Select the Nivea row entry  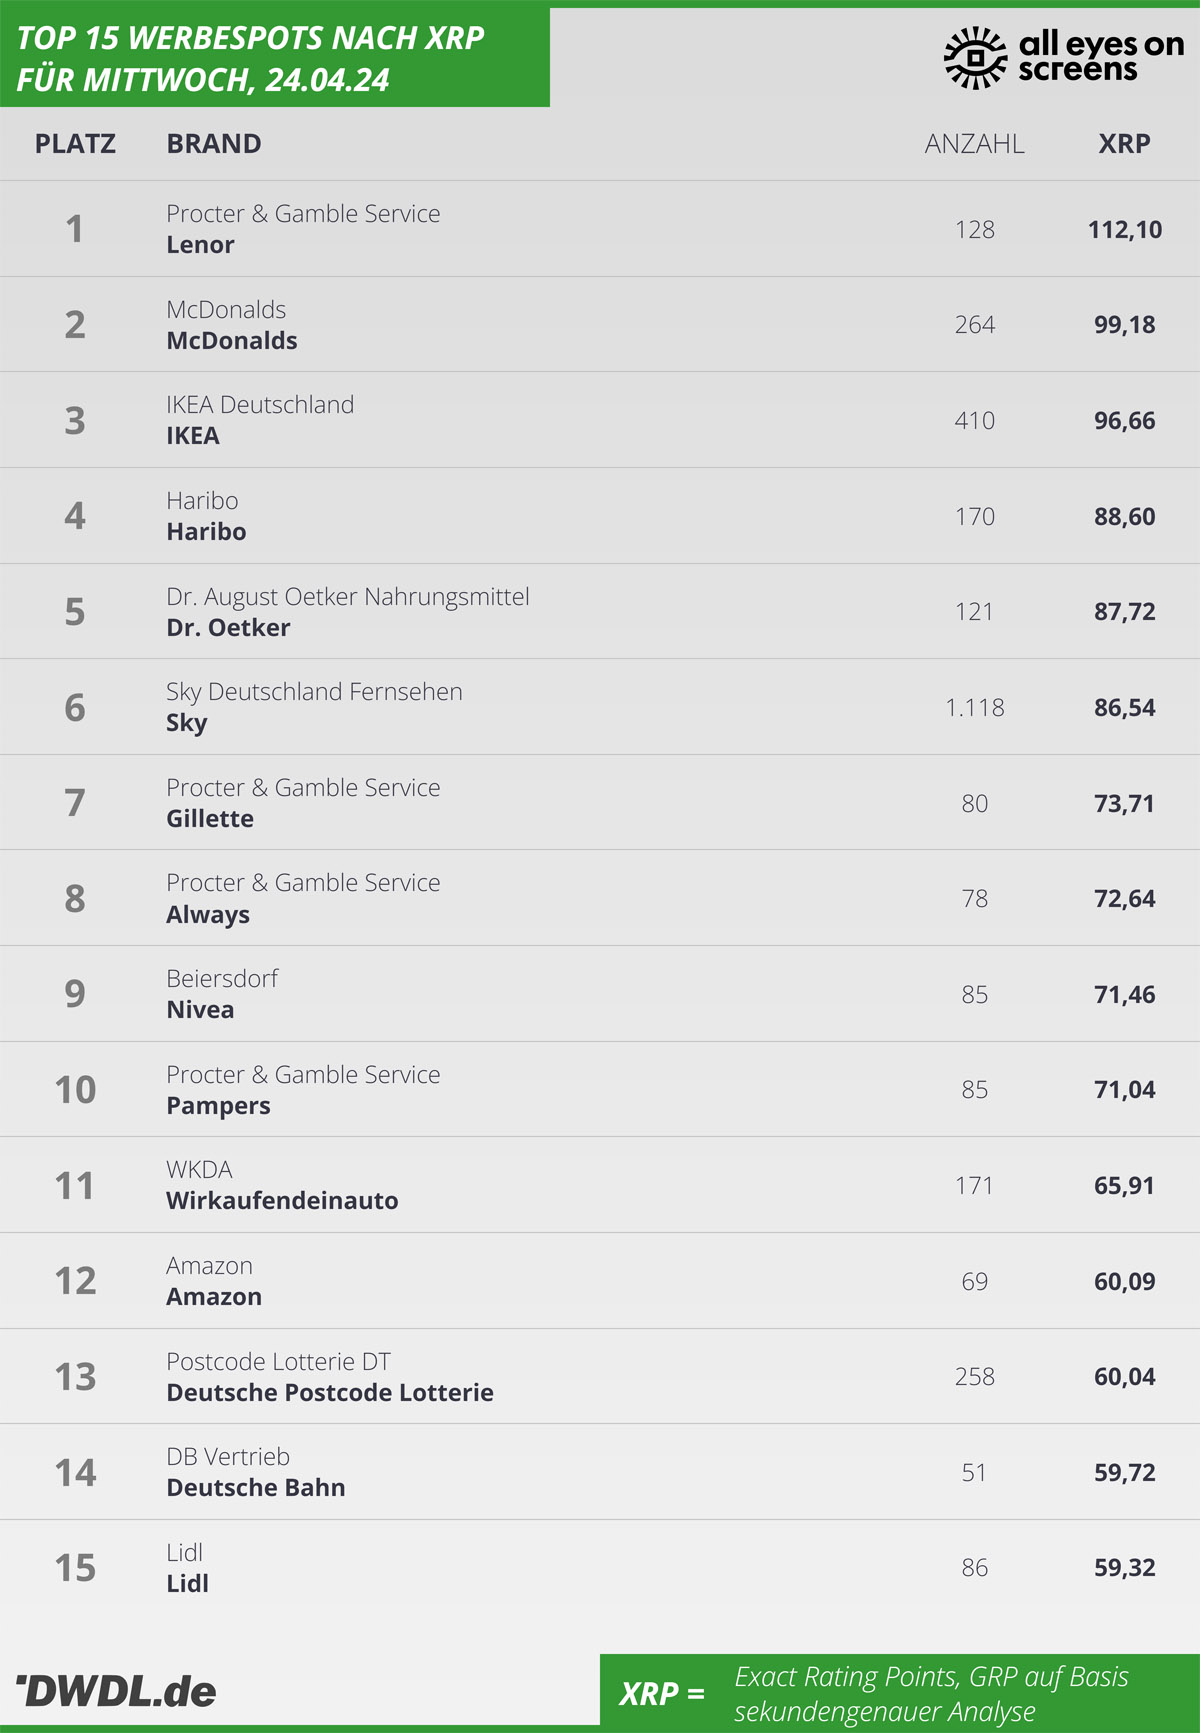pyautogui.click(x=600, y=994)
